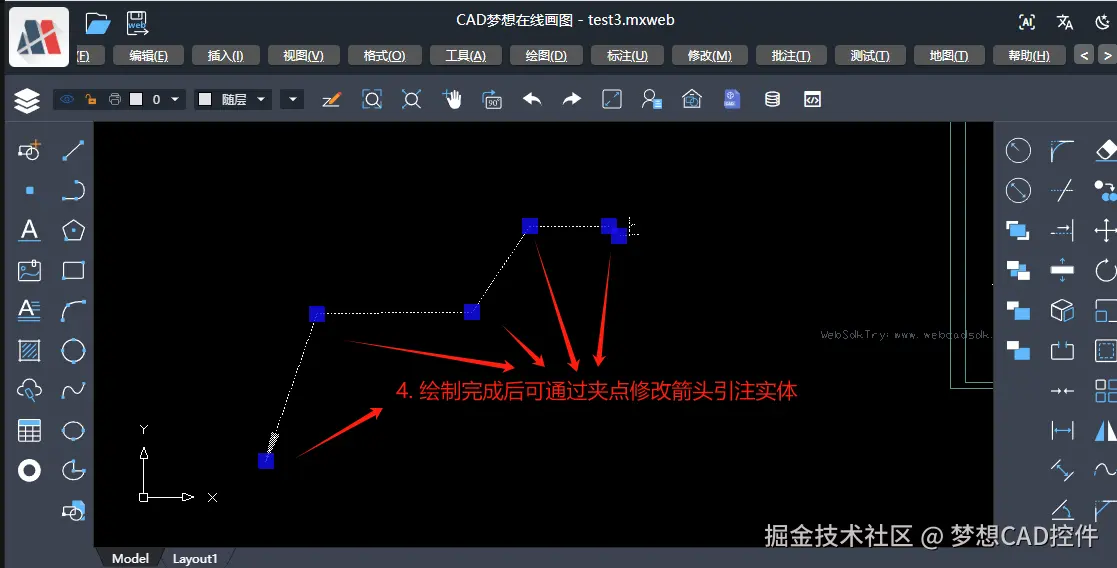The image size is (1117, 568).
Task: Open the 编辑(E) menu
Action: pos(148,56)
